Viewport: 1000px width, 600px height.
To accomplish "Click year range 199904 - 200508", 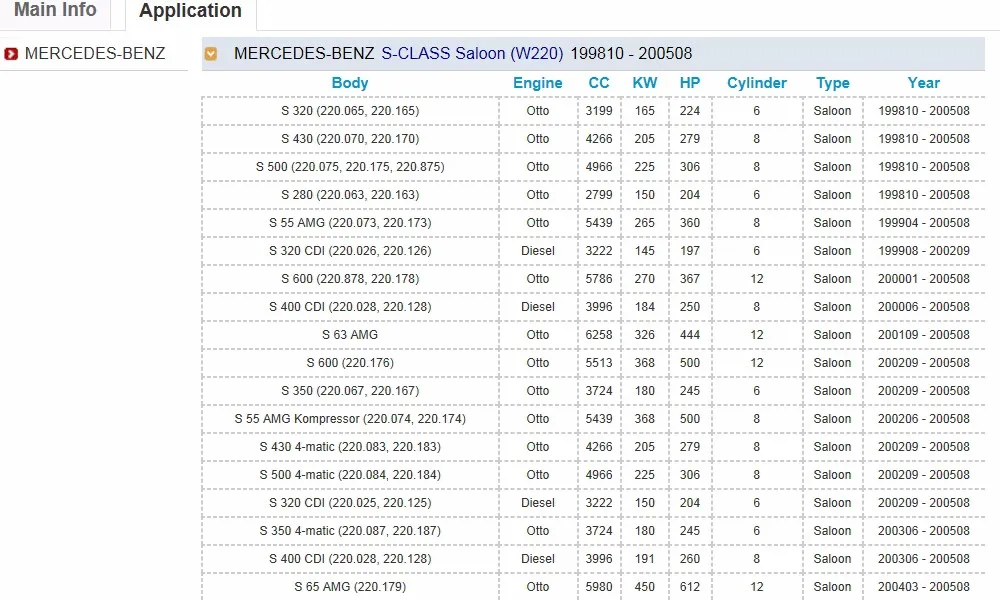I will [x=923, y=223].
